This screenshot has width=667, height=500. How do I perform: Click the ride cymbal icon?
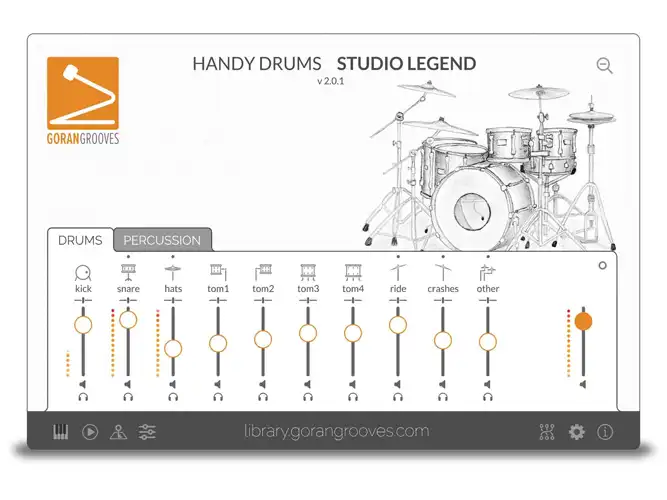(x=398, y=272)
